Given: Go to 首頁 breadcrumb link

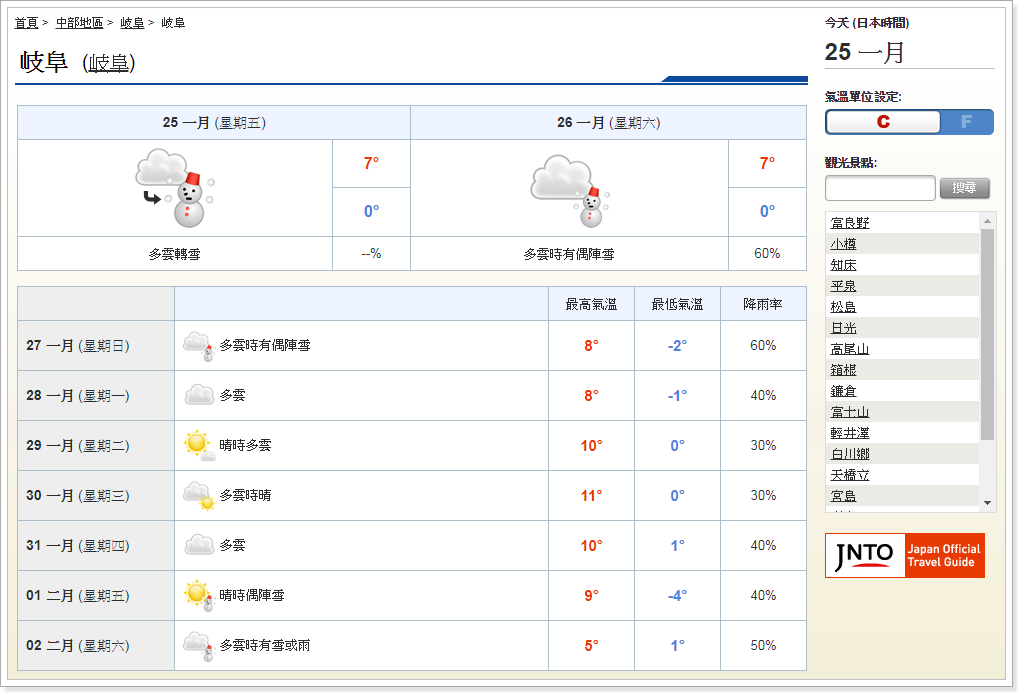Looking at the screenshot, I should coord(26,22).
